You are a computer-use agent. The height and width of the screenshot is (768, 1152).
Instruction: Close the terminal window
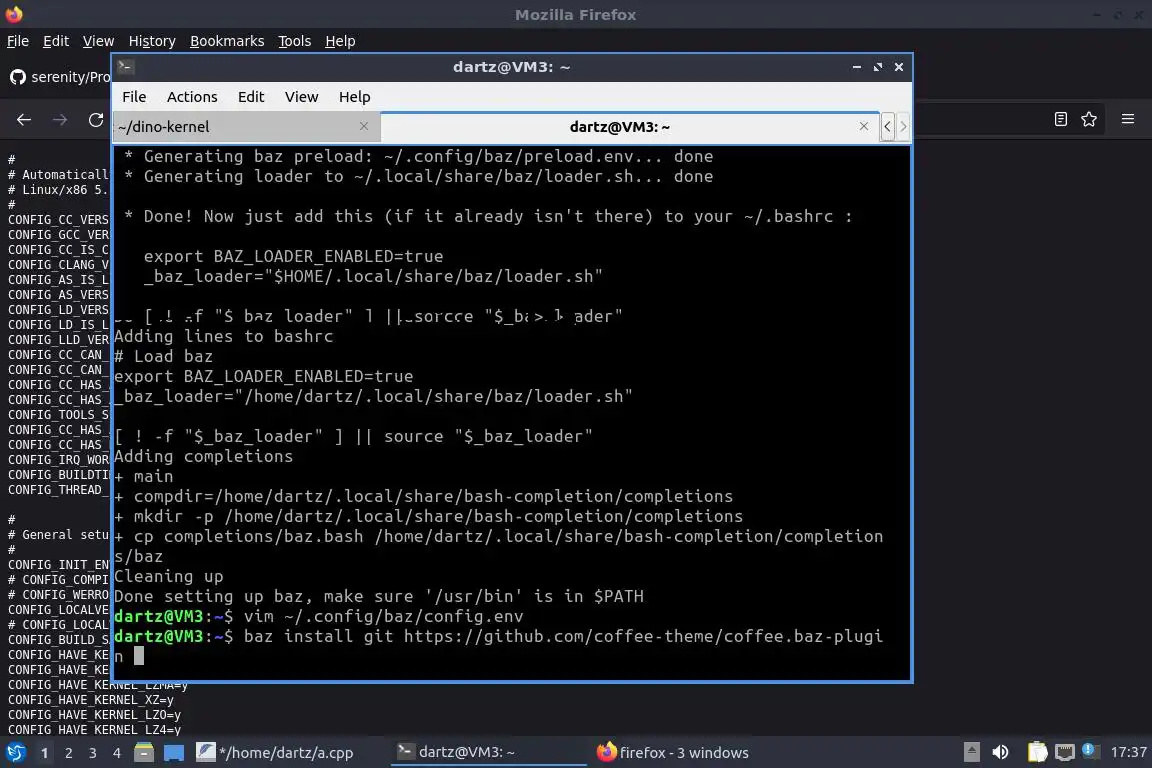pyautogui.click(x=899, y=67)
